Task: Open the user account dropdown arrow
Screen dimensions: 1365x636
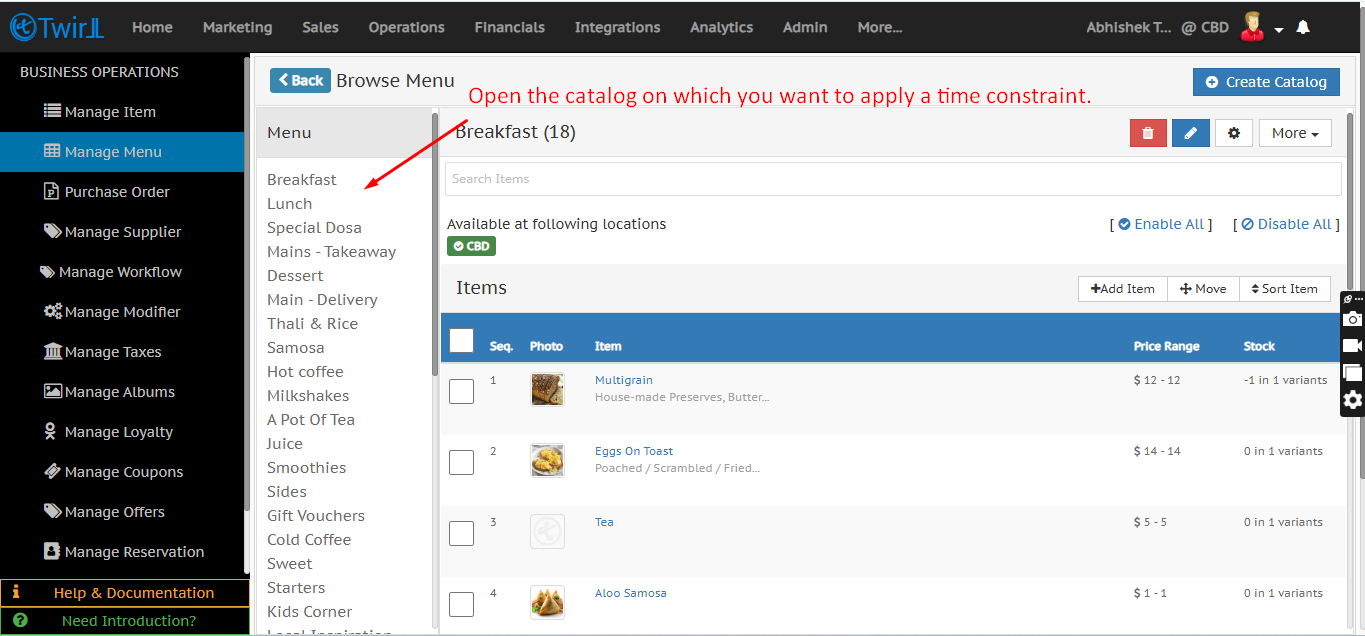Action: [1279, 30]
